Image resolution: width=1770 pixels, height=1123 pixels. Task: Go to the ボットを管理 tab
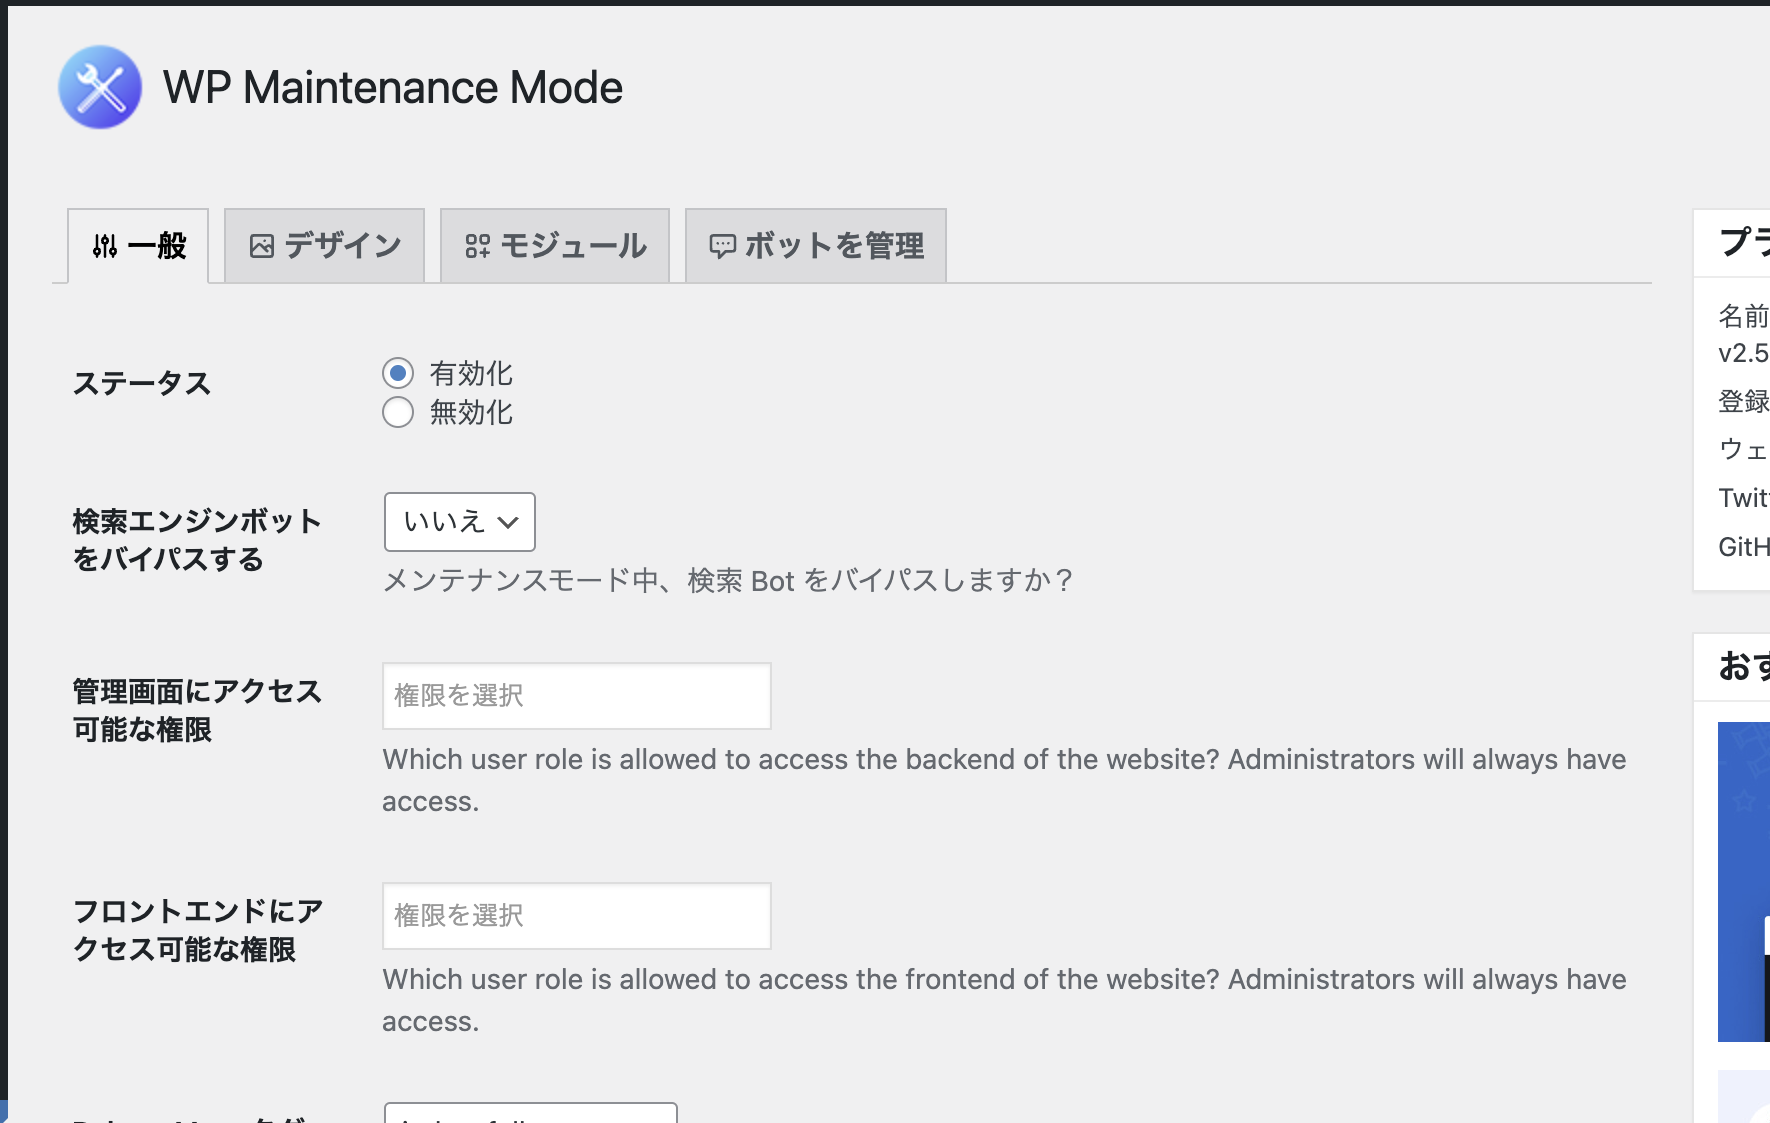click(816, 246)
